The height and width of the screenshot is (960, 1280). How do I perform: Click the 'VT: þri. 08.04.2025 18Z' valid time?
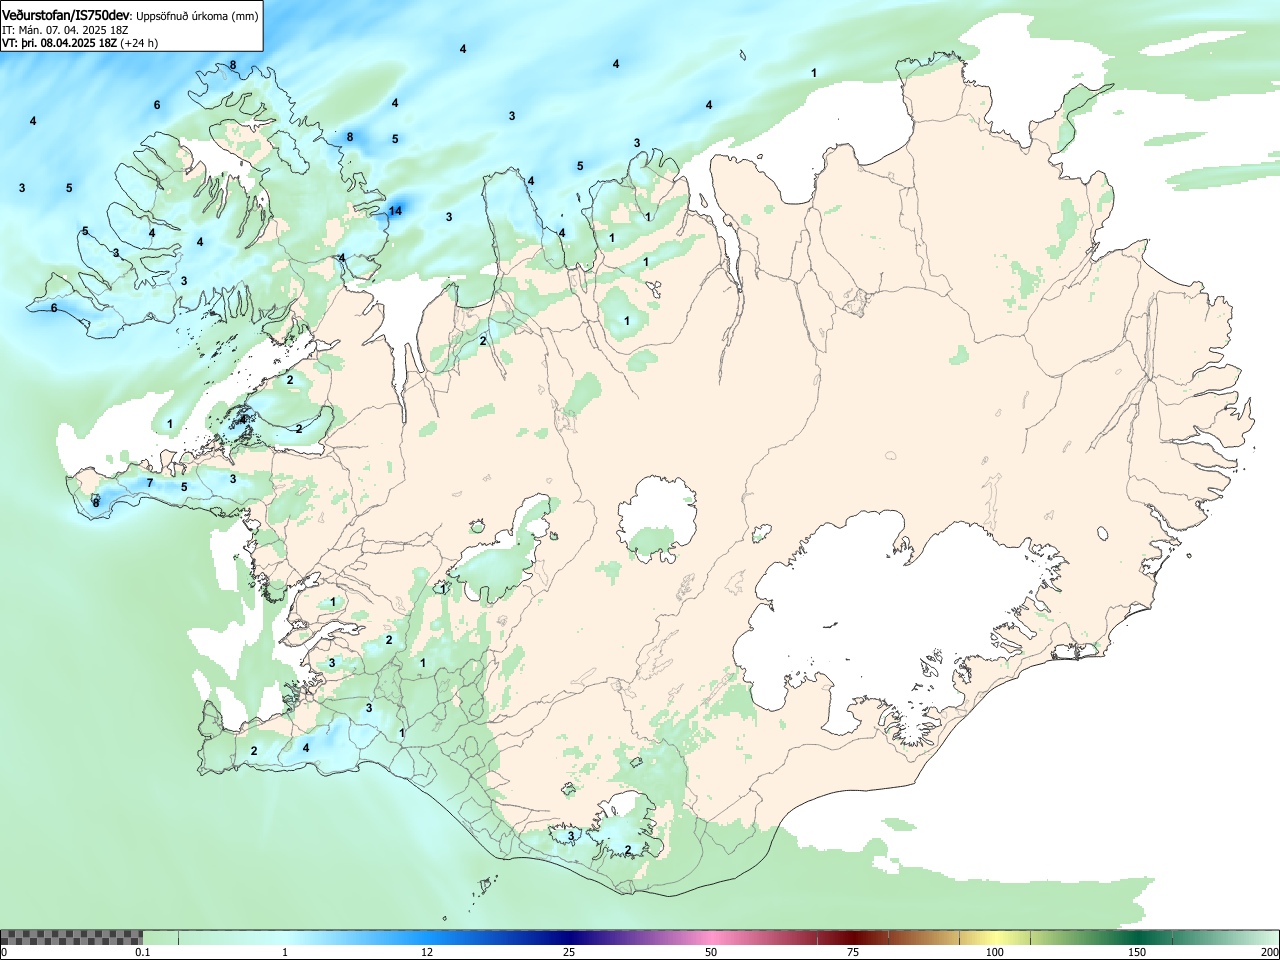tap(59, 43)
